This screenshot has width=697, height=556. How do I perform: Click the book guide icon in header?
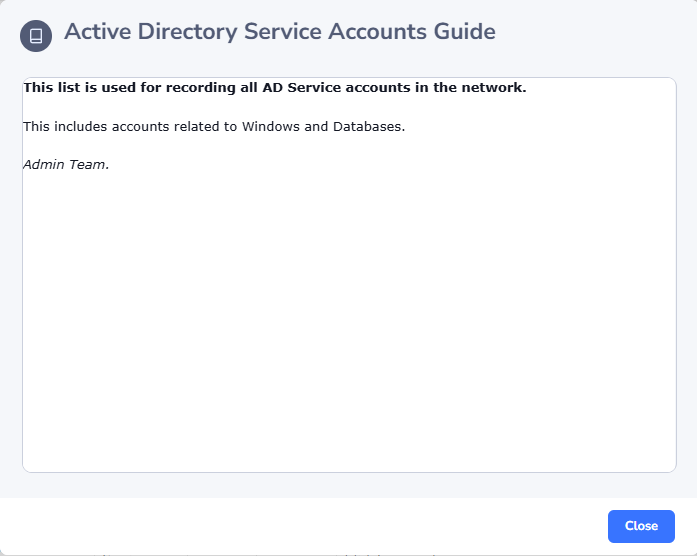click(x=36, y=36)
